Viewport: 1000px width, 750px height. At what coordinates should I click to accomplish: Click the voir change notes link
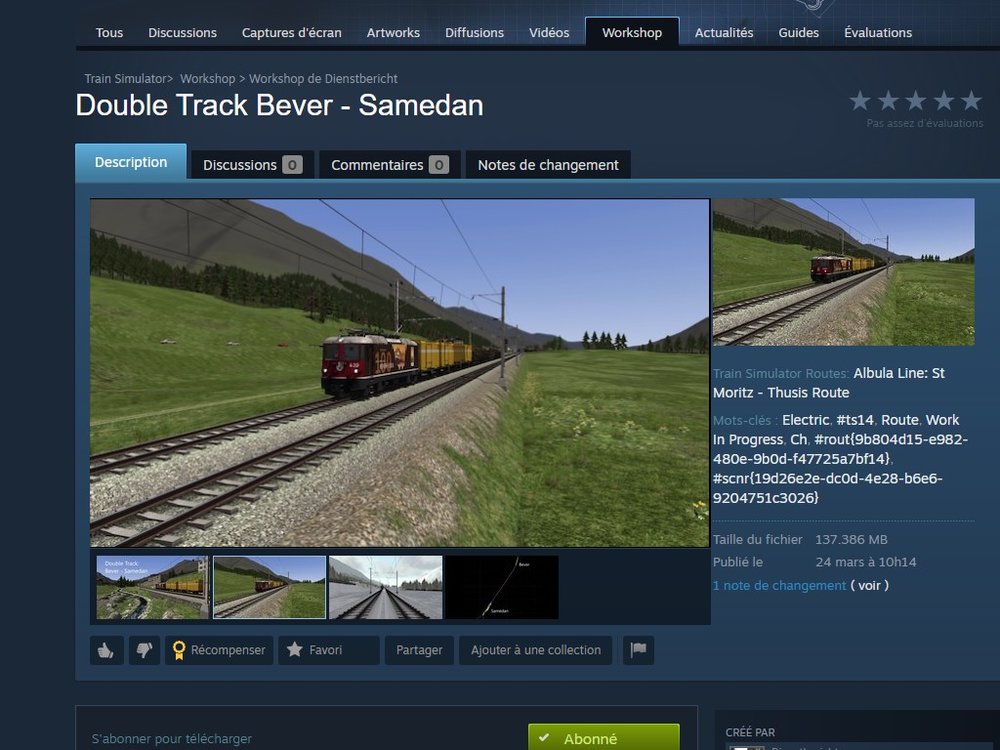869,585
